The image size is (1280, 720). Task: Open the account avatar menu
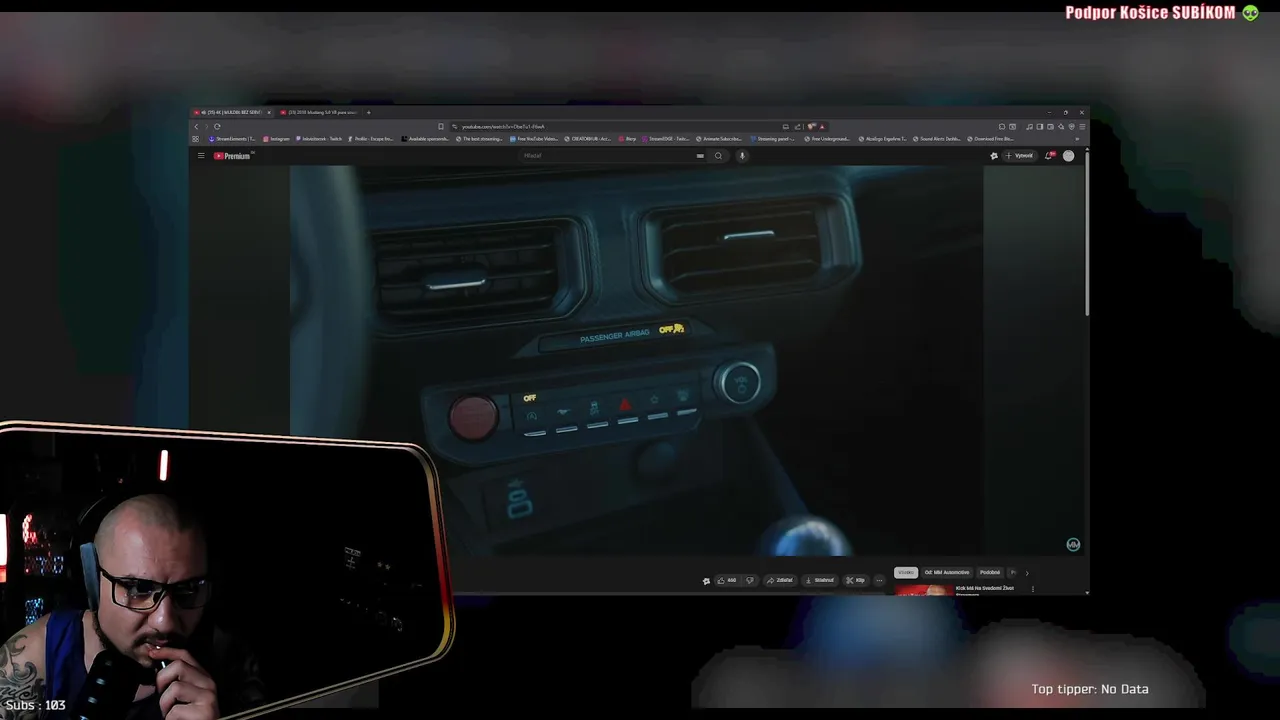pyautogui.click(x=1068, y=156)
